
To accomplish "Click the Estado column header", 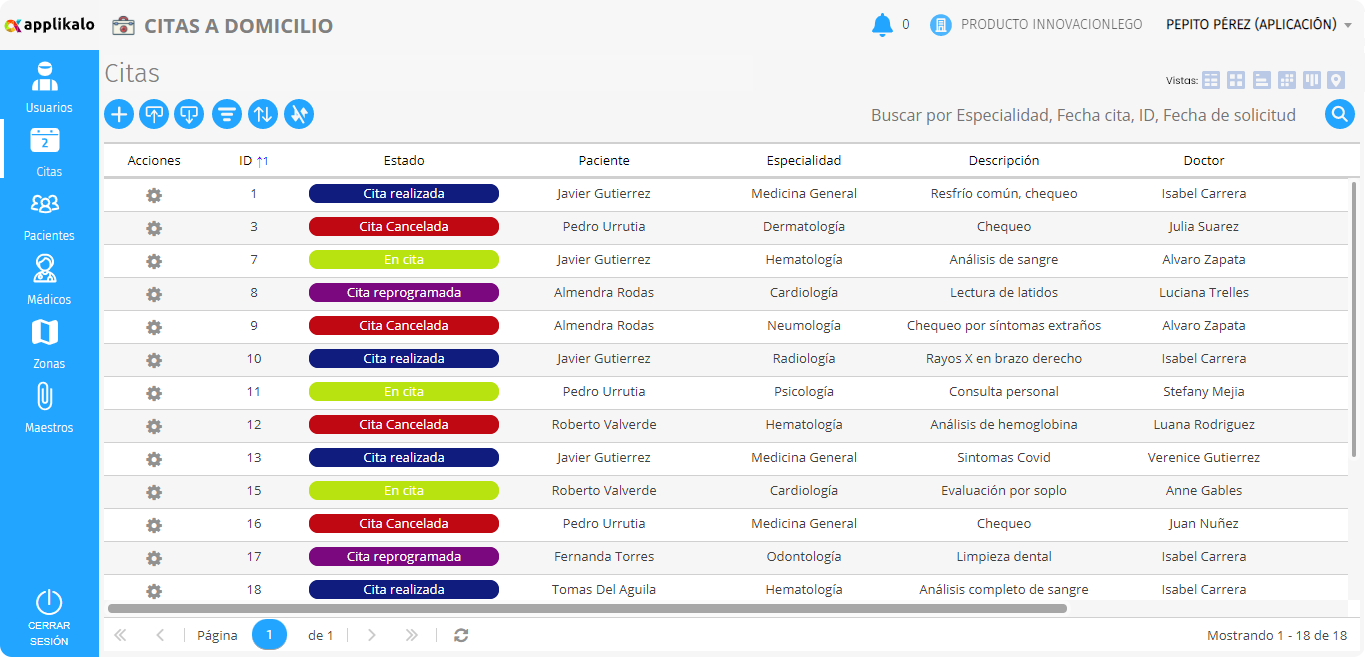I will 404,161.
